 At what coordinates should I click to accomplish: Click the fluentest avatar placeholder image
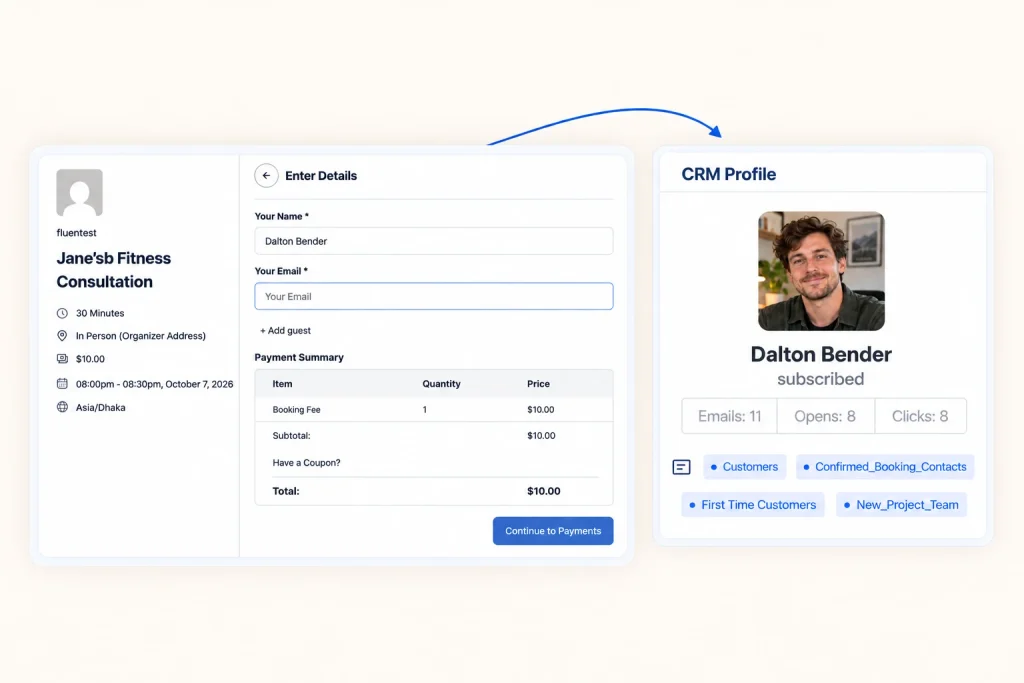tap(80, 193)
